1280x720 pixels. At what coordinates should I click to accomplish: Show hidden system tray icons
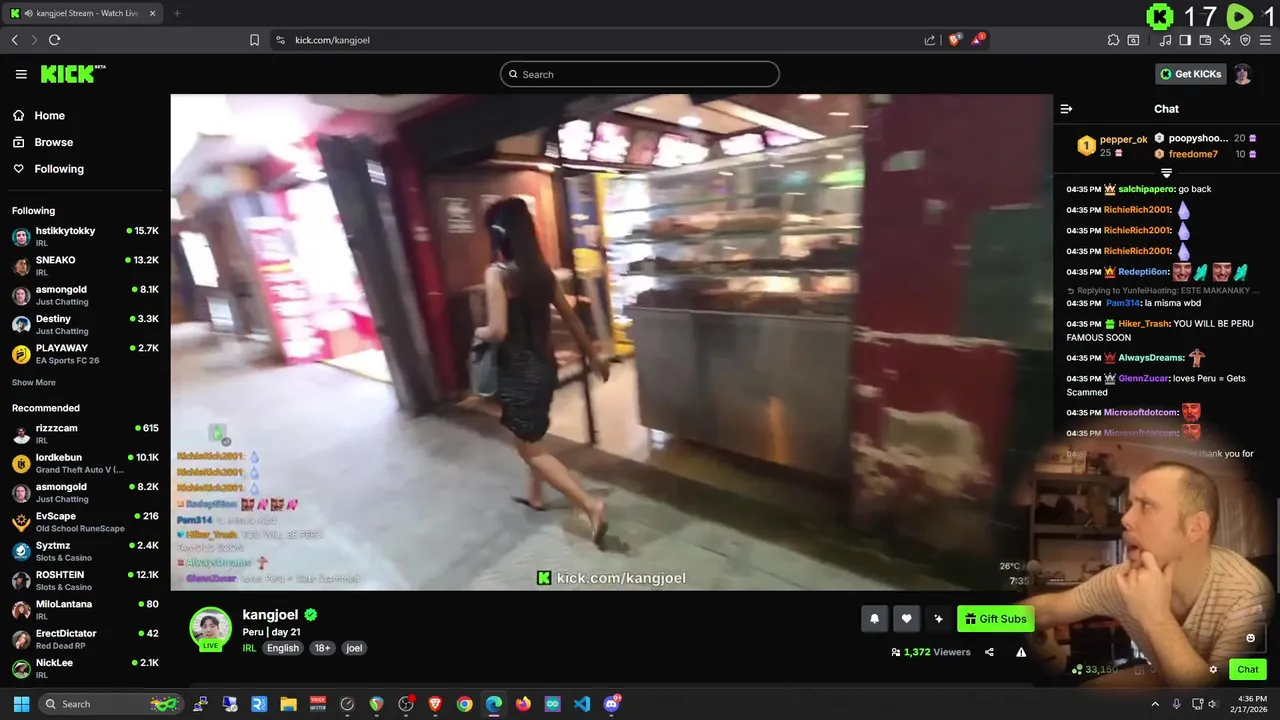pos(1155,704)
